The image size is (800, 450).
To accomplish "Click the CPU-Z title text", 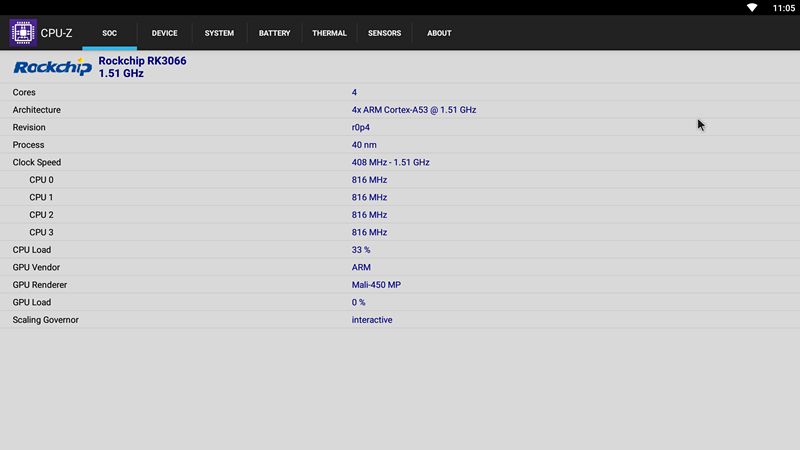I will (x=56, y=33).
